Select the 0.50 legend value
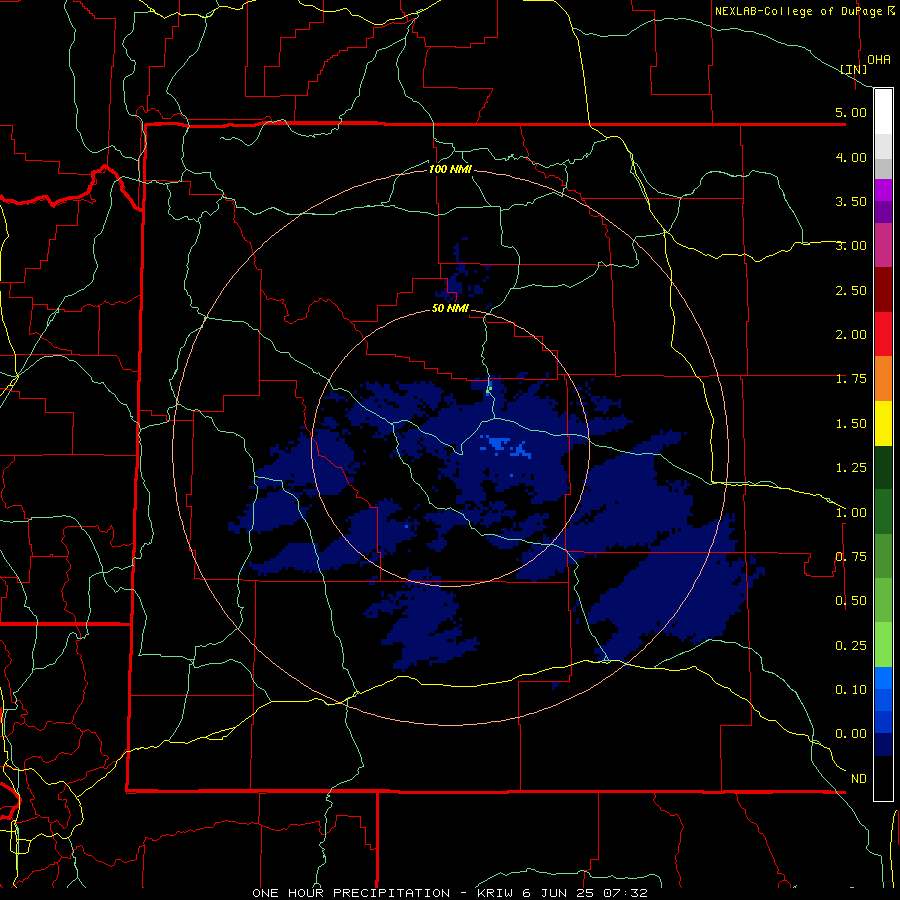The image size is (900, 900). tap(851, 601)
